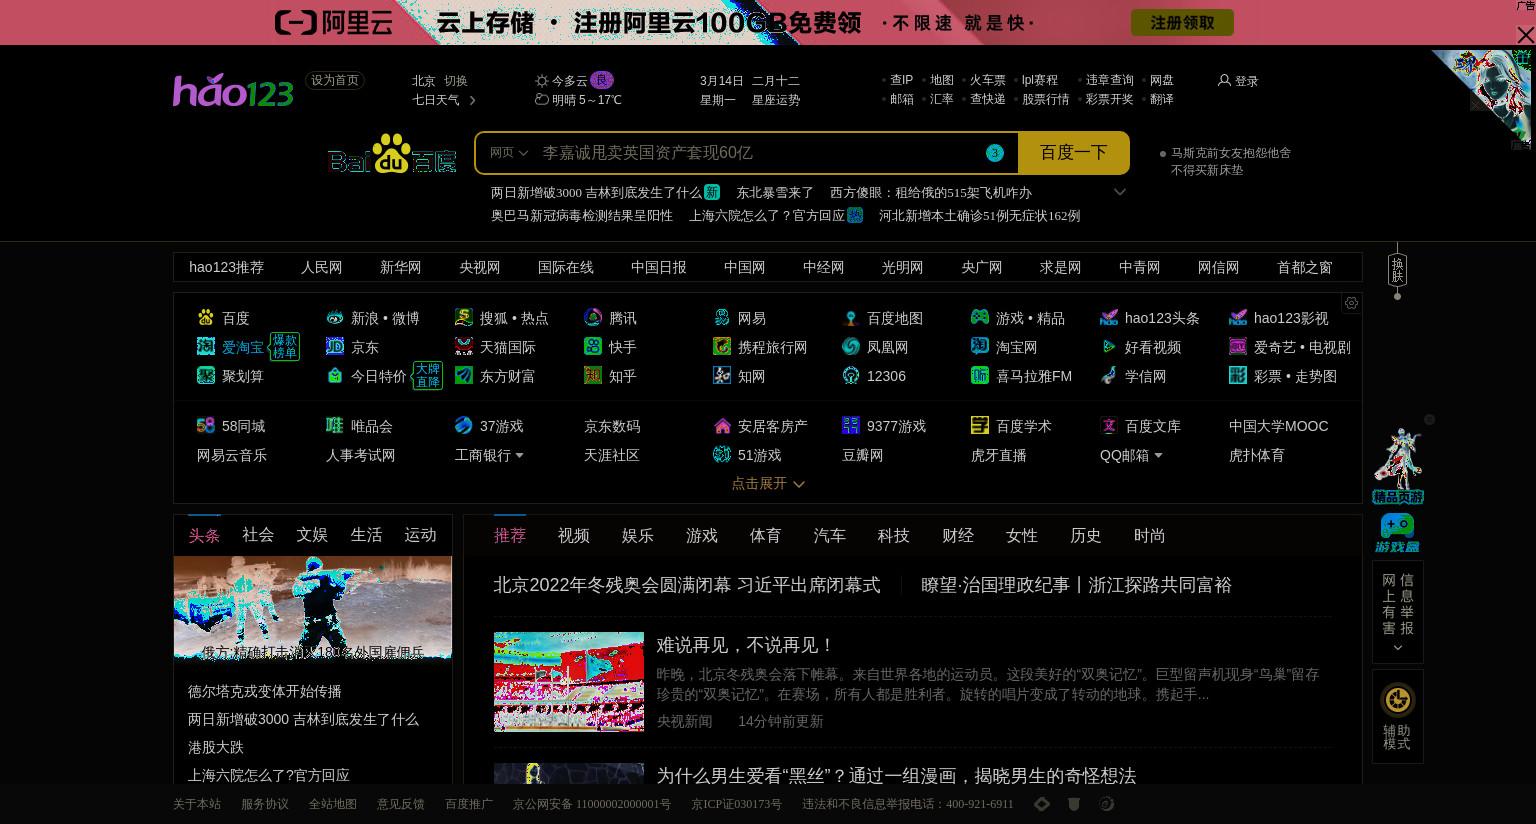Click the Ctrip 携程旅行网 icon
Image resolution: width=1536 pixels, height=824 pixels.
coord(722,347)
